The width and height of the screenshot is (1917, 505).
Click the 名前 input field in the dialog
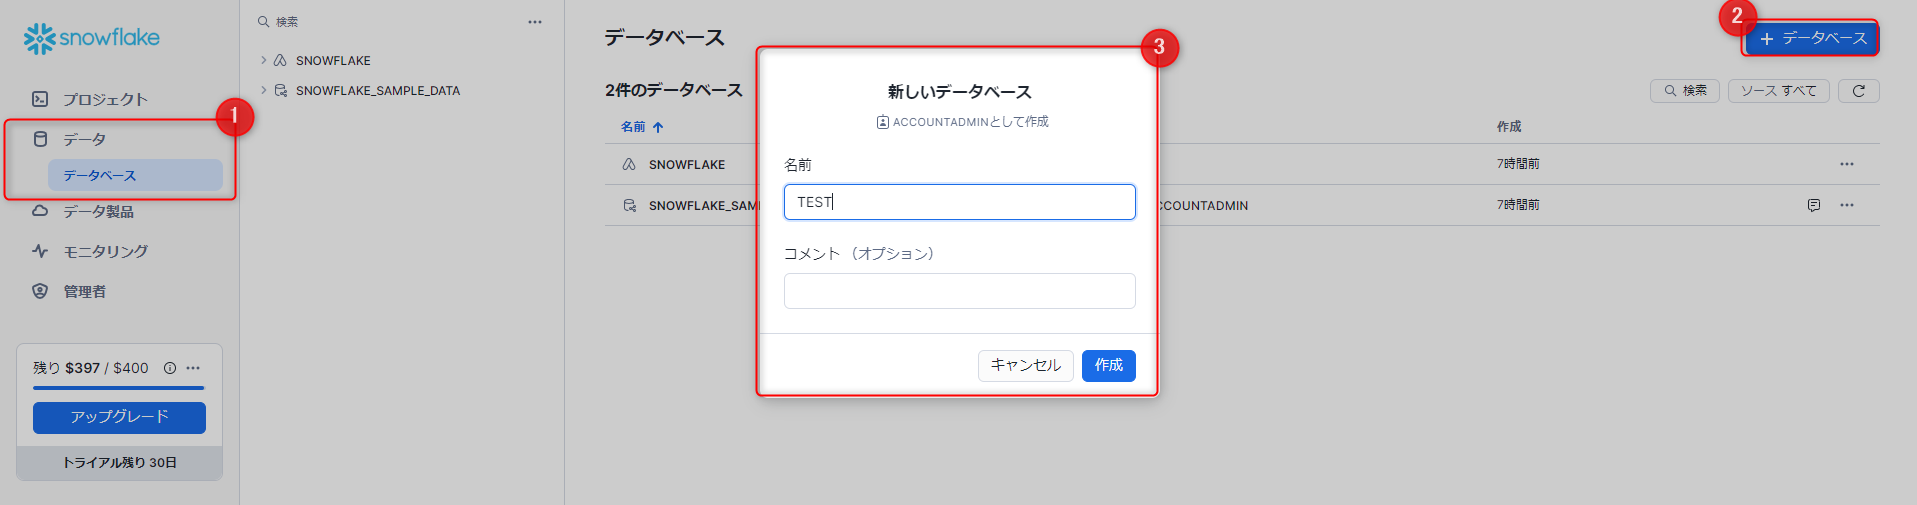959,202
